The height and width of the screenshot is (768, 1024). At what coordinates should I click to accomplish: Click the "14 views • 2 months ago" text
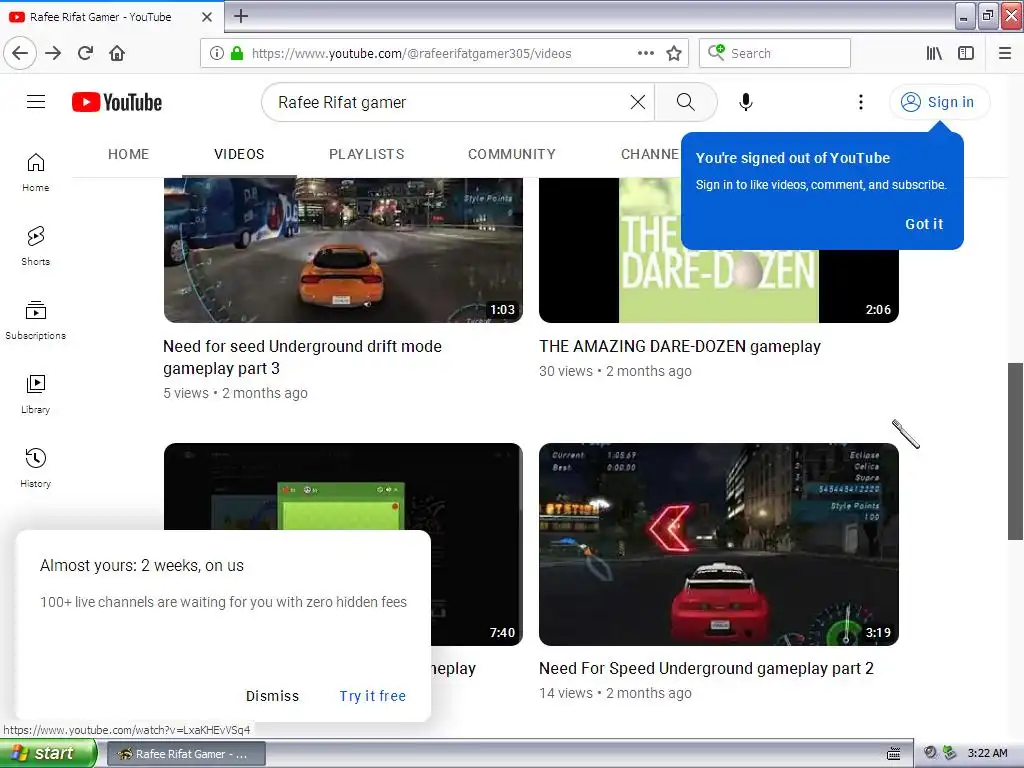615,693
